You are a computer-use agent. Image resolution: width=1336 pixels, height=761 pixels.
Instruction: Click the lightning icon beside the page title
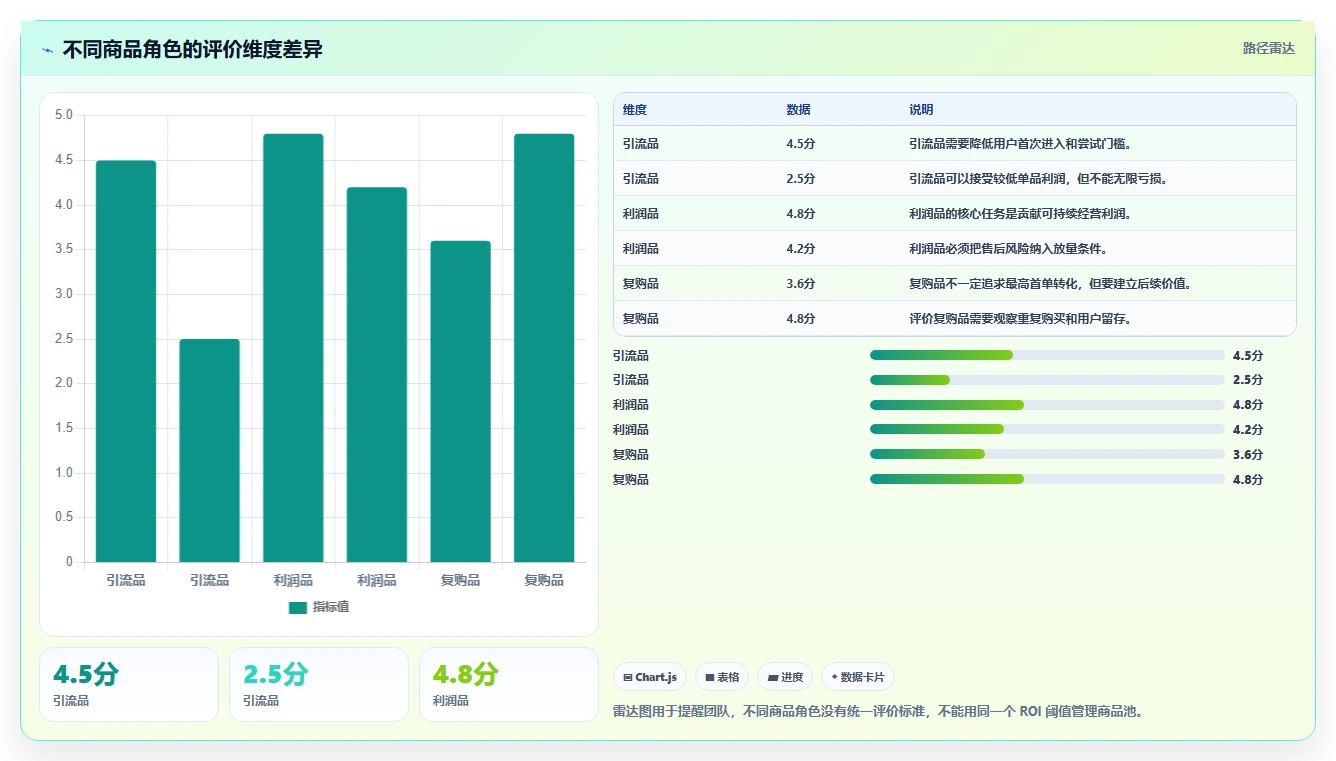pos(48,50)
